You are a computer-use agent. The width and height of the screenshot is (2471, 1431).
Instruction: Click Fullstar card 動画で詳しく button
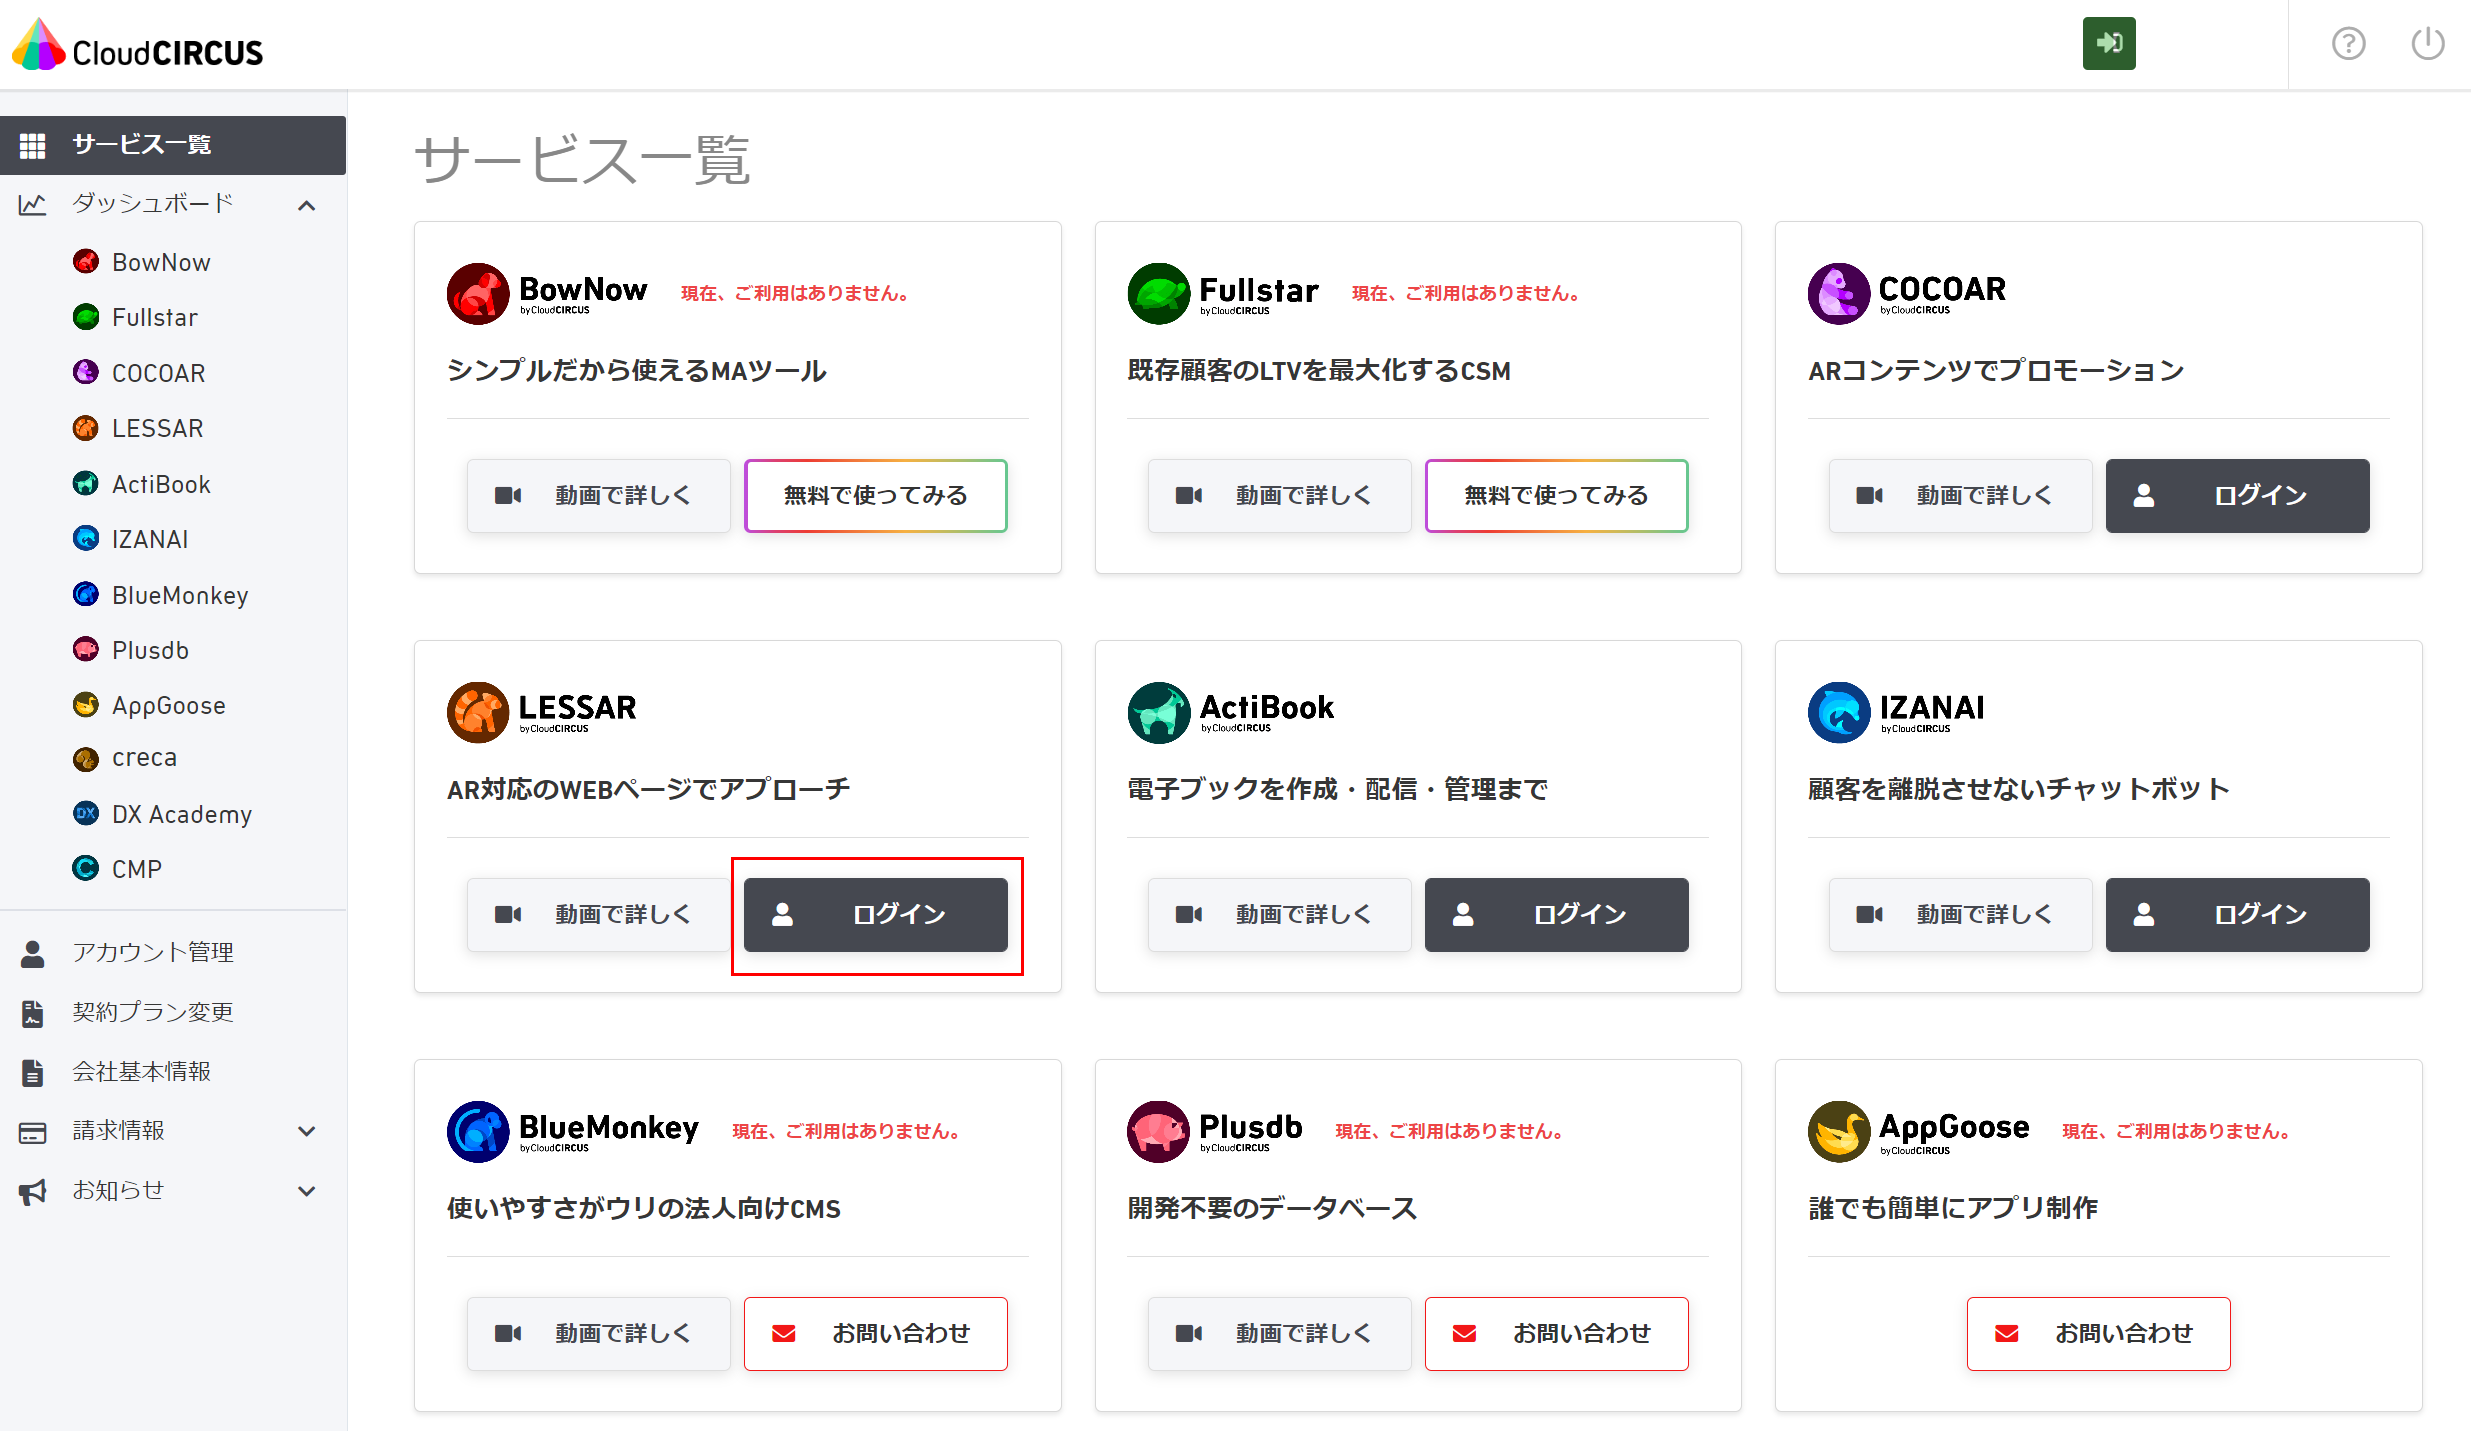point(1279,496)
